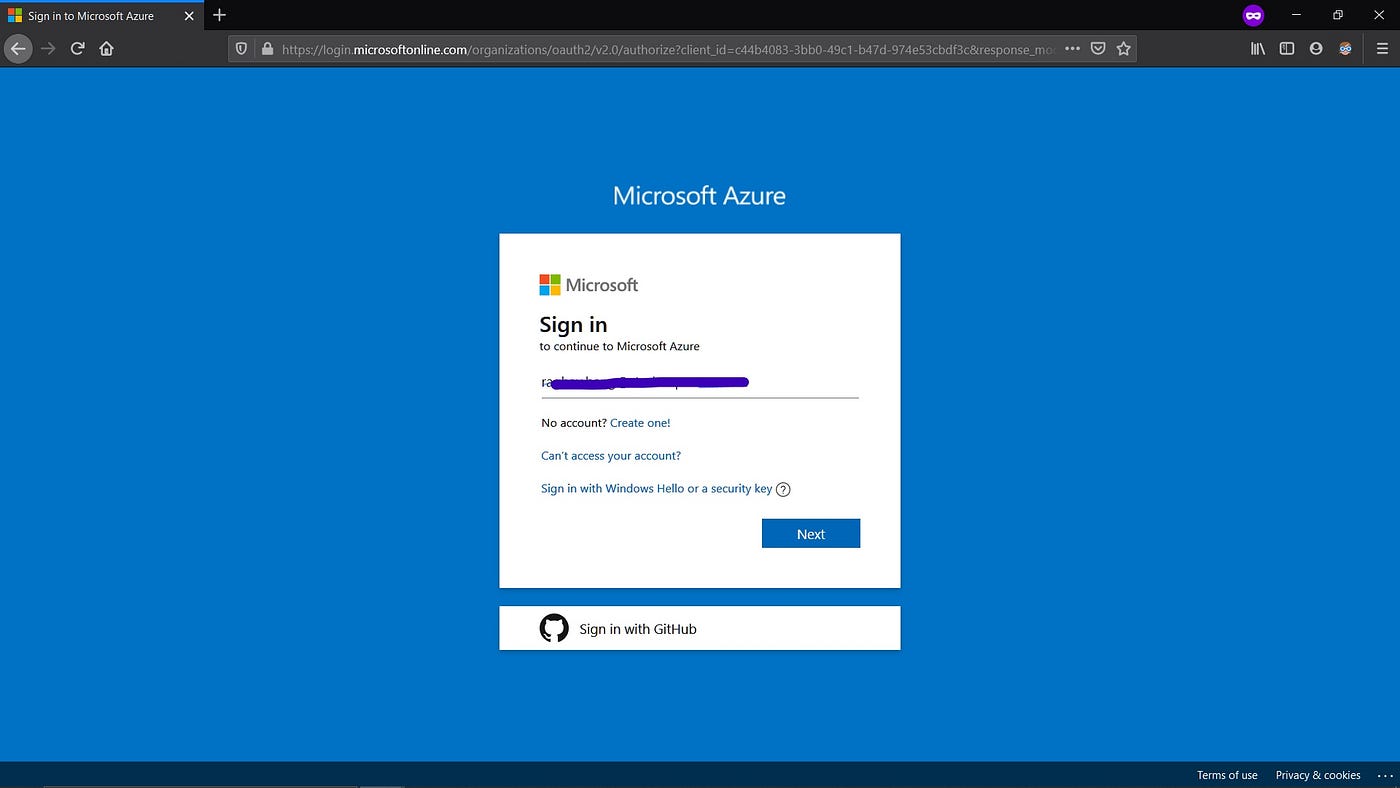Select the Sign in to Microsoft Azure tab
The width and height of the screenshot is (1400, 788).
pyautogui.click(x=101, y=15)
